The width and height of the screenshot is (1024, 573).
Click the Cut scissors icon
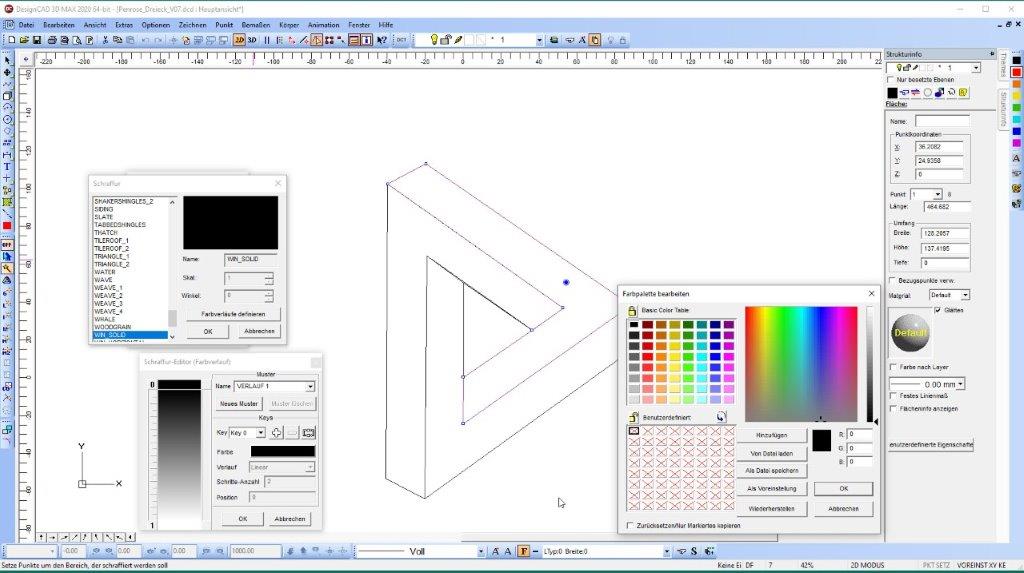(x=105, y=40)
